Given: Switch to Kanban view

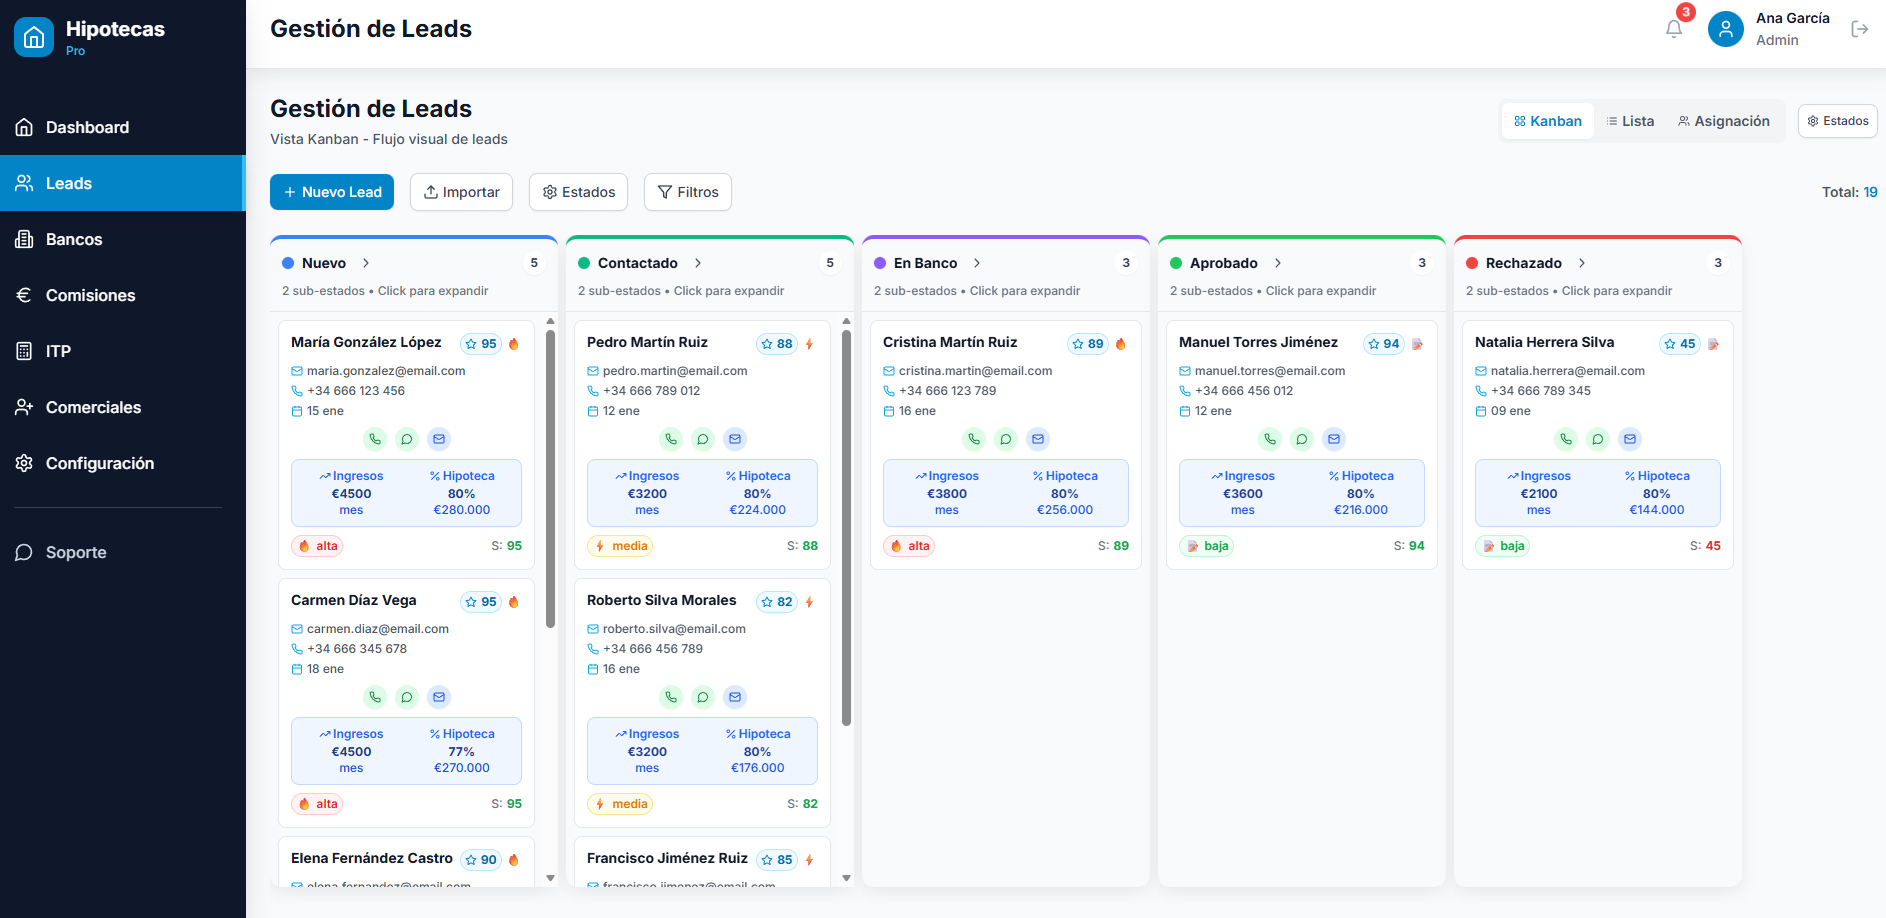Looking at the screenshot, I should click(x=1548, y=121).
